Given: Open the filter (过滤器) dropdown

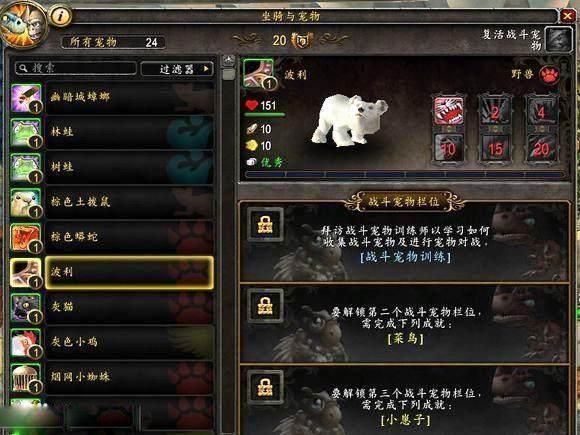Looking at the screenshot, I should point(177,69).
